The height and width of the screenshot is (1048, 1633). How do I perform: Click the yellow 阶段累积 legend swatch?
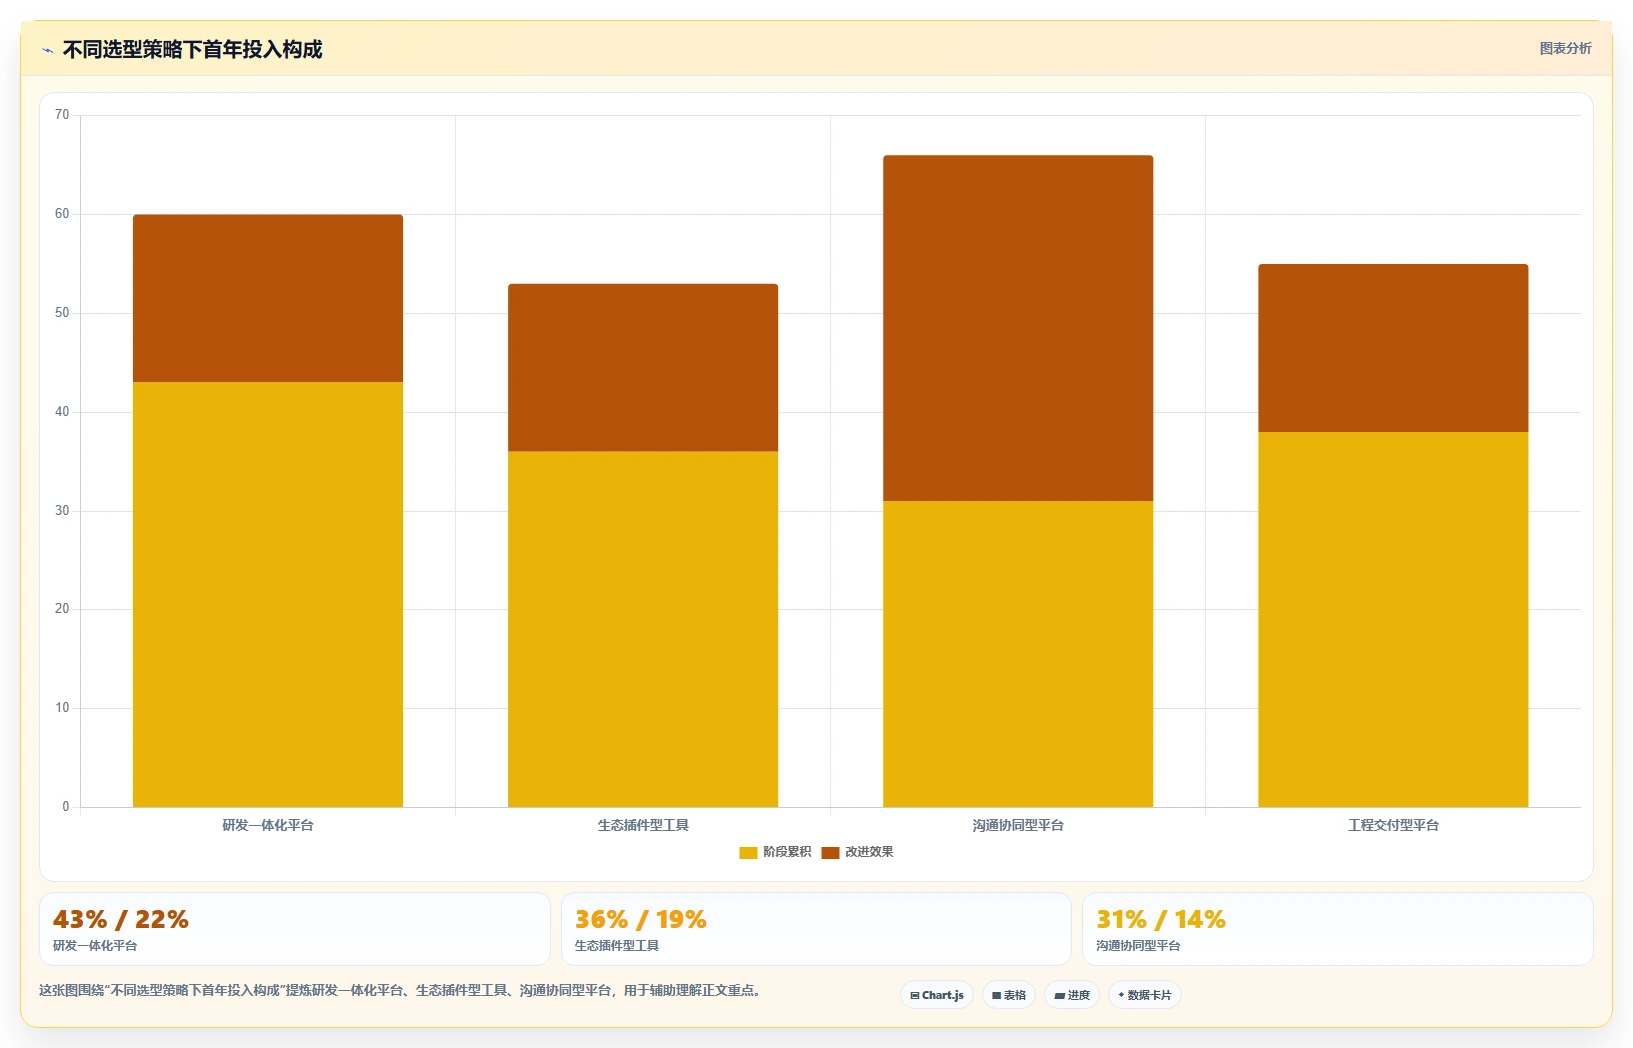click(748, 853)
